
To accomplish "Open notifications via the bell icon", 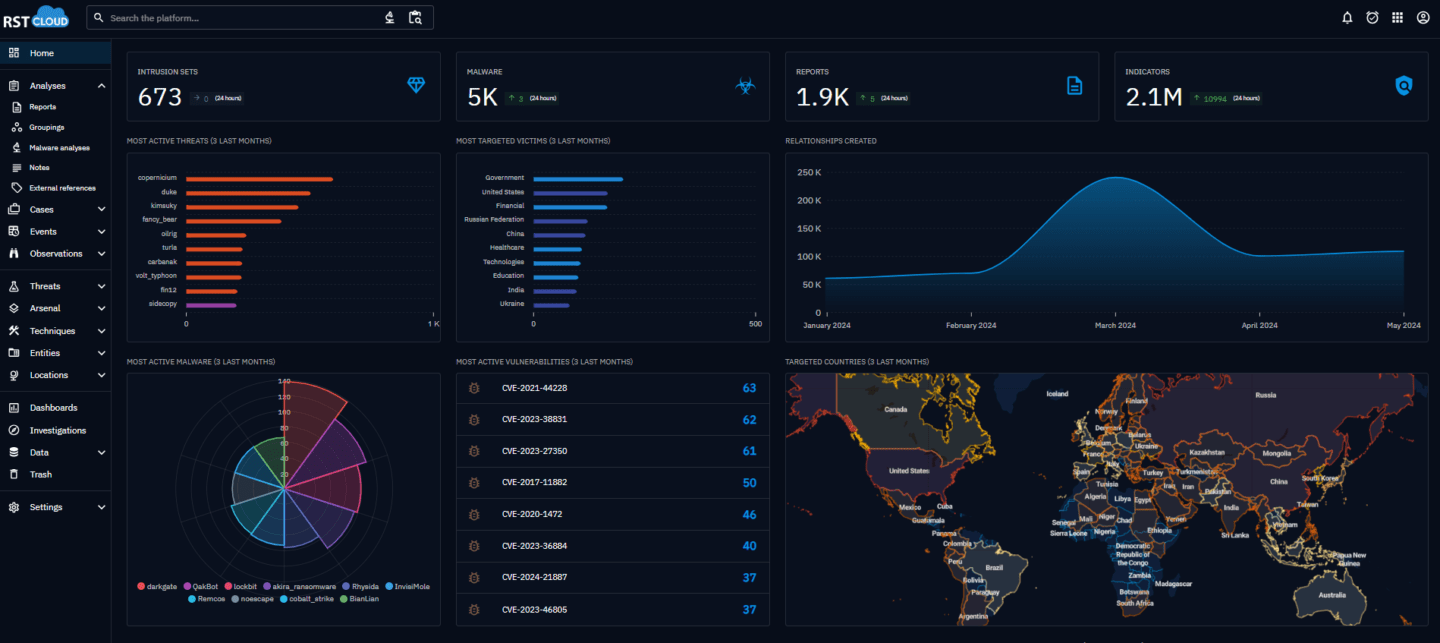I will coord(1347,17).
